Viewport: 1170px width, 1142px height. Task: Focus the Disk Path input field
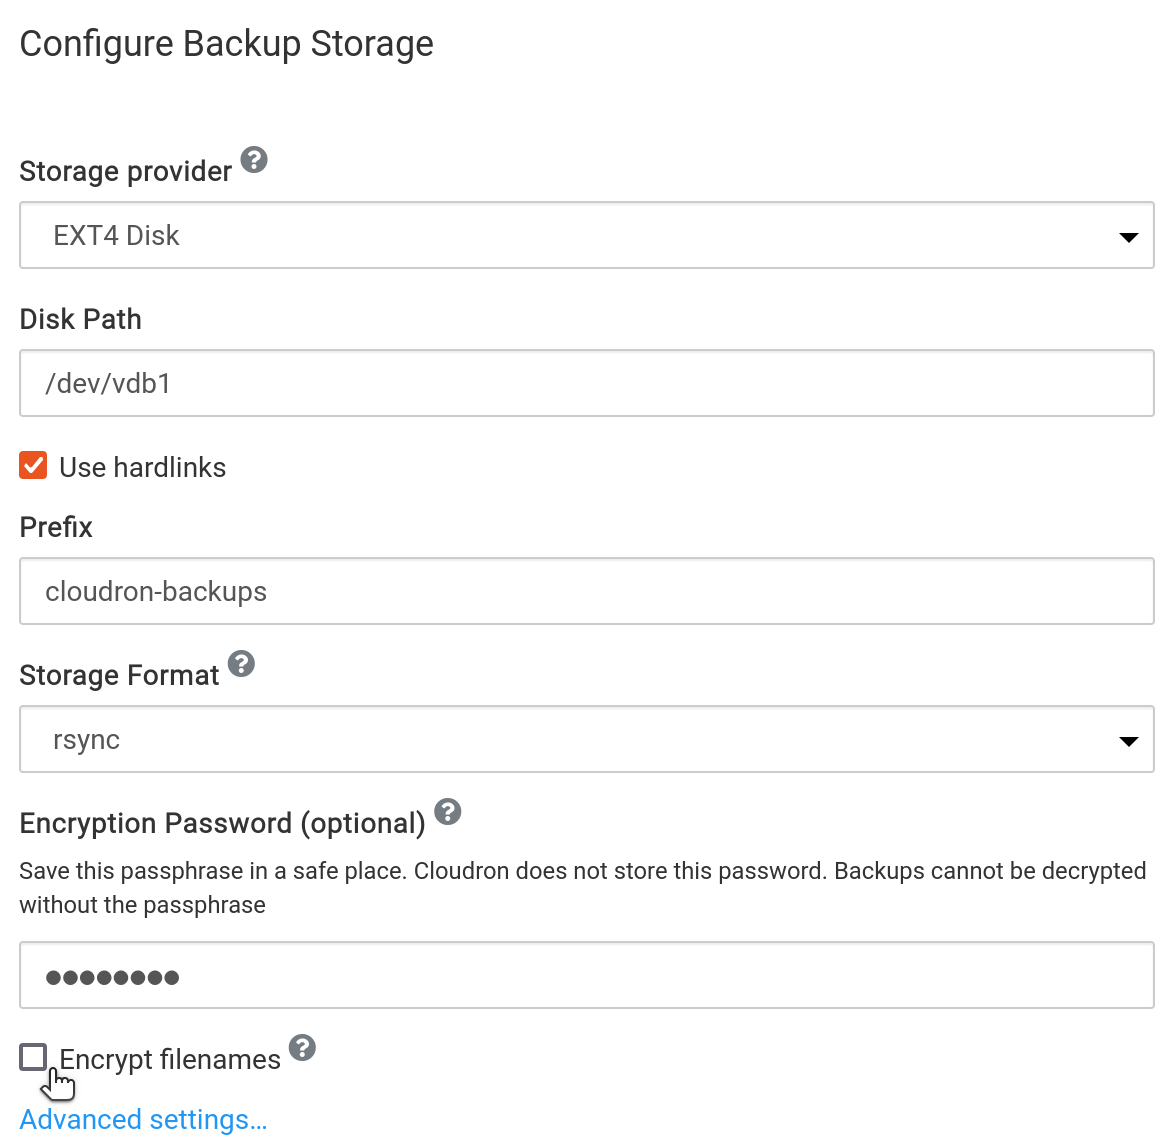click(586, 384)
